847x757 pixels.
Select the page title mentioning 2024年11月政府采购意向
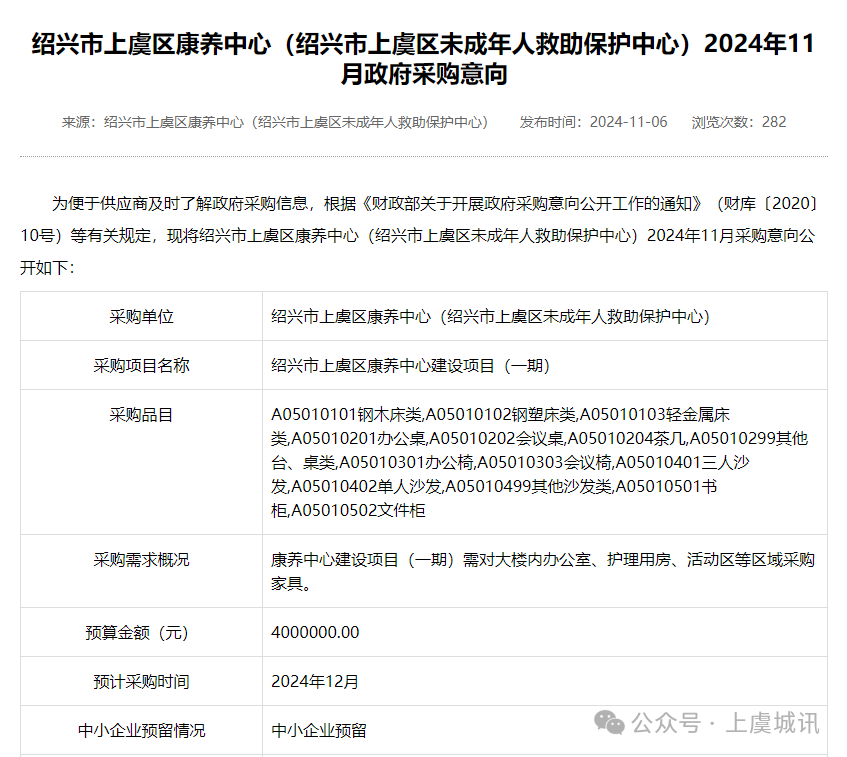[424, 59]
